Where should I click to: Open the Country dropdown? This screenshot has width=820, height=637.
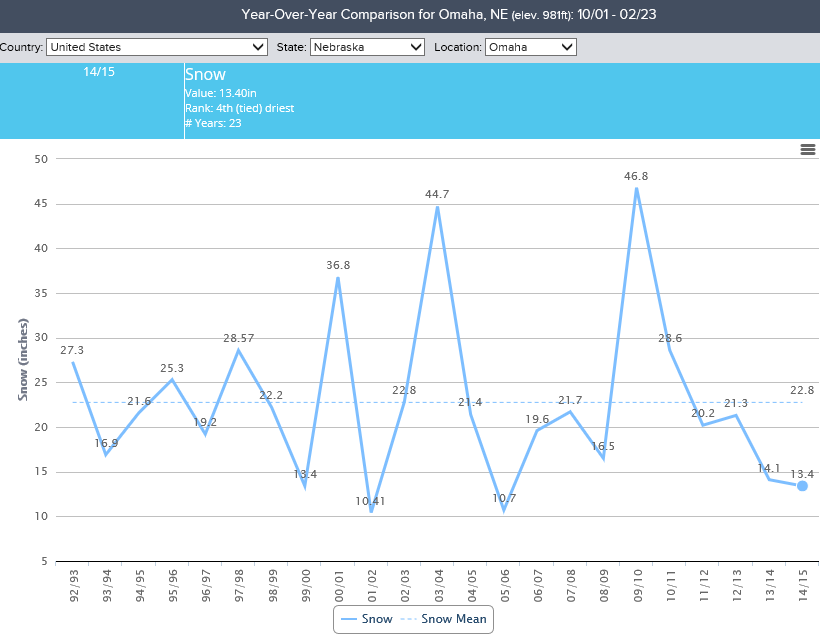(x=155, y=46)
